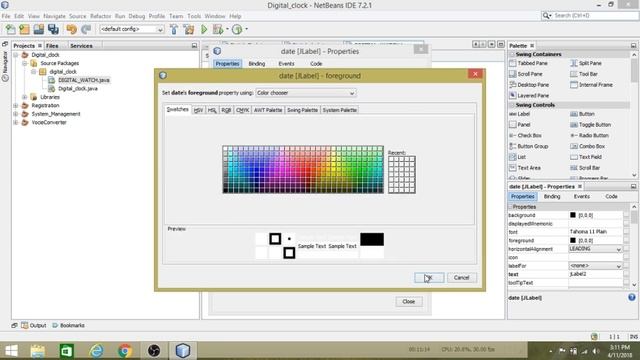The image size is (640, 360).
Task: Open Internet Explorer from the taskbar
Action: click(97, 351)
